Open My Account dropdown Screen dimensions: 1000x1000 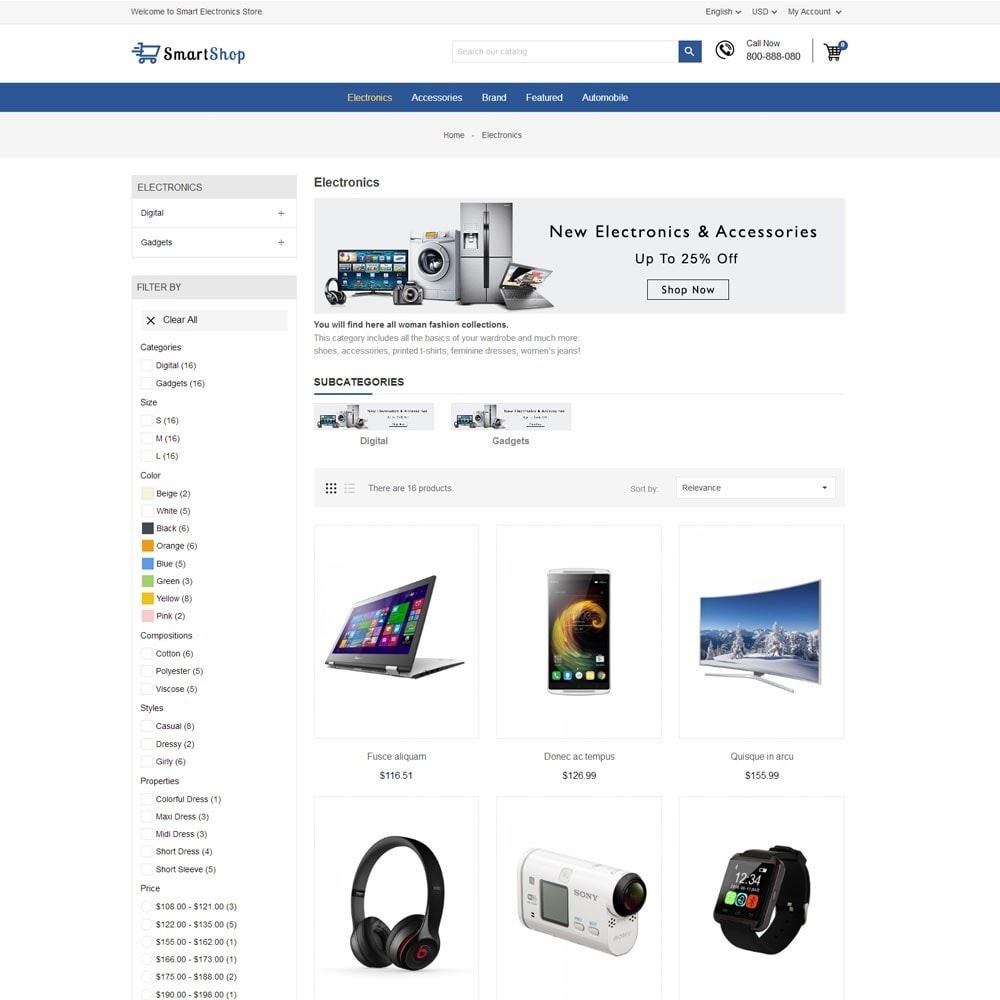click(x=814, y=11)
